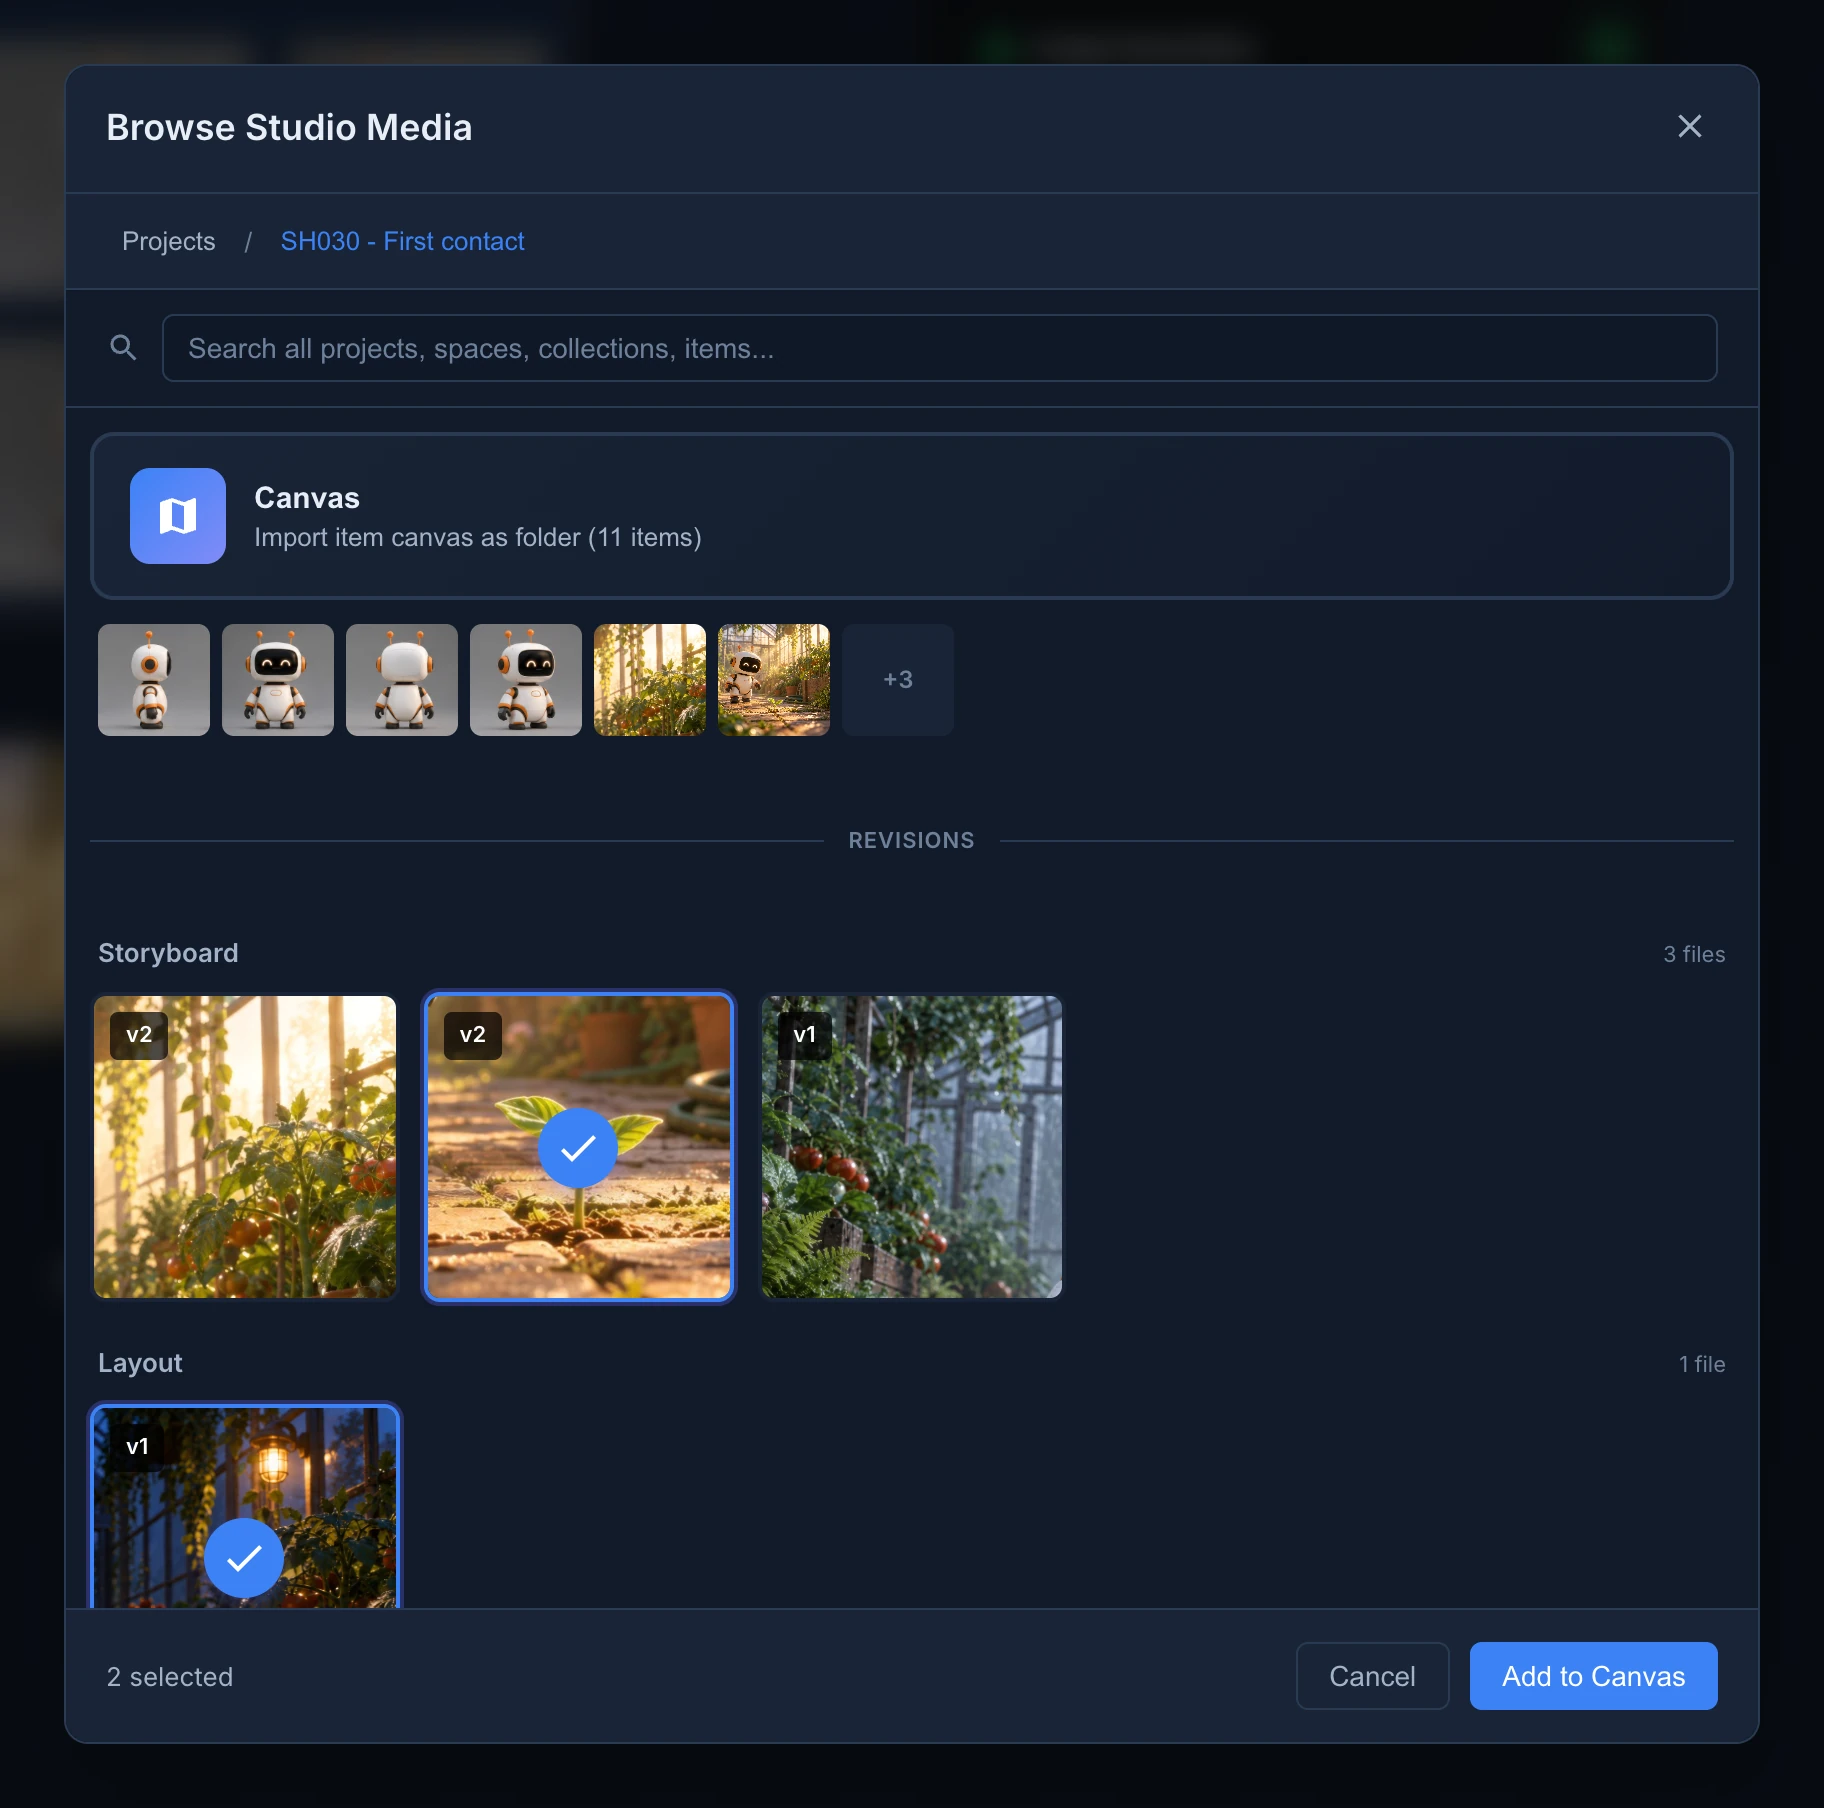The width and height of the screenshot is (1824, 1808).
Task: Close the Browse Studio Media dialog
Action: tap(1689, 126)
